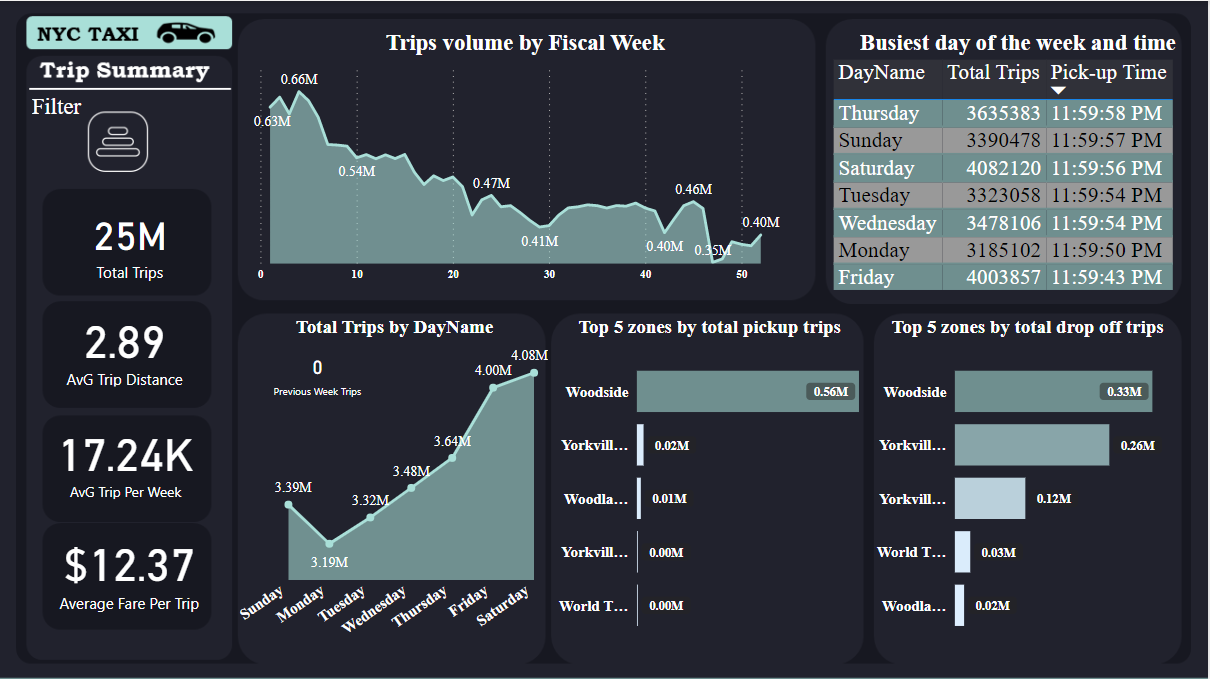Click the Woodside bar in drop off chart
This screenshot has height=679, width=1210.
pyautogui.click(x=1052, y=392)
